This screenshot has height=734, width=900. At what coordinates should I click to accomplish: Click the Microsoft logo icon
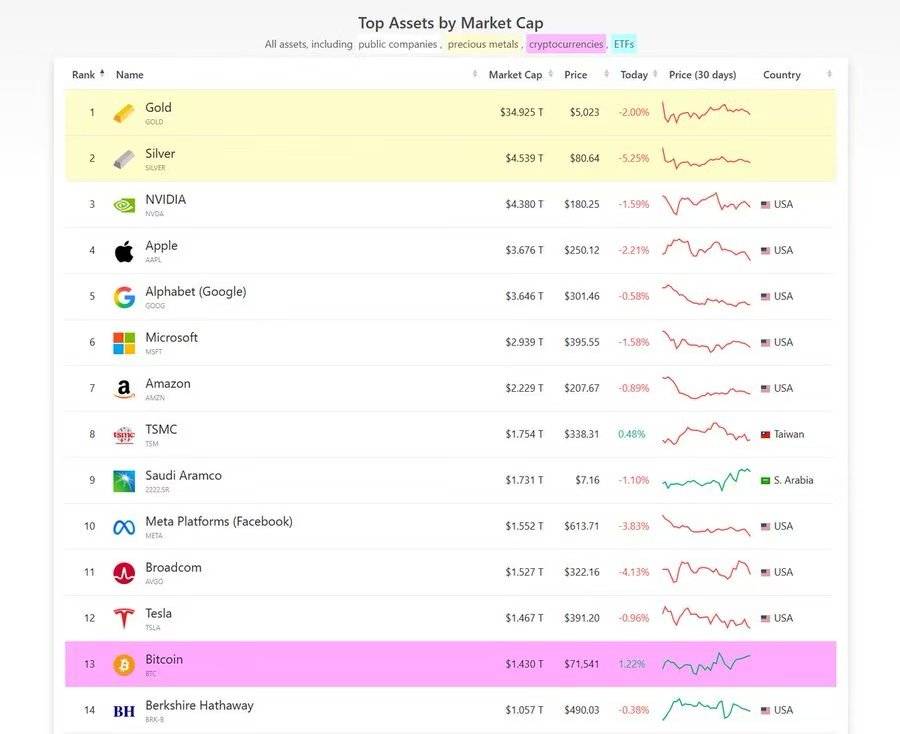pyautogui.click(x=124, y=343)
